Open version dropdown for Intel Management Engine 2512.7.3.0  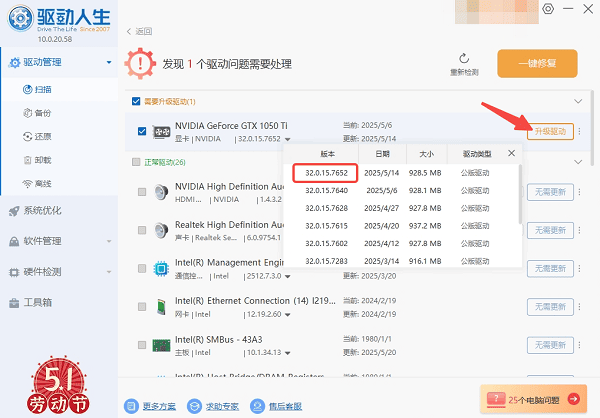point(288,276)
